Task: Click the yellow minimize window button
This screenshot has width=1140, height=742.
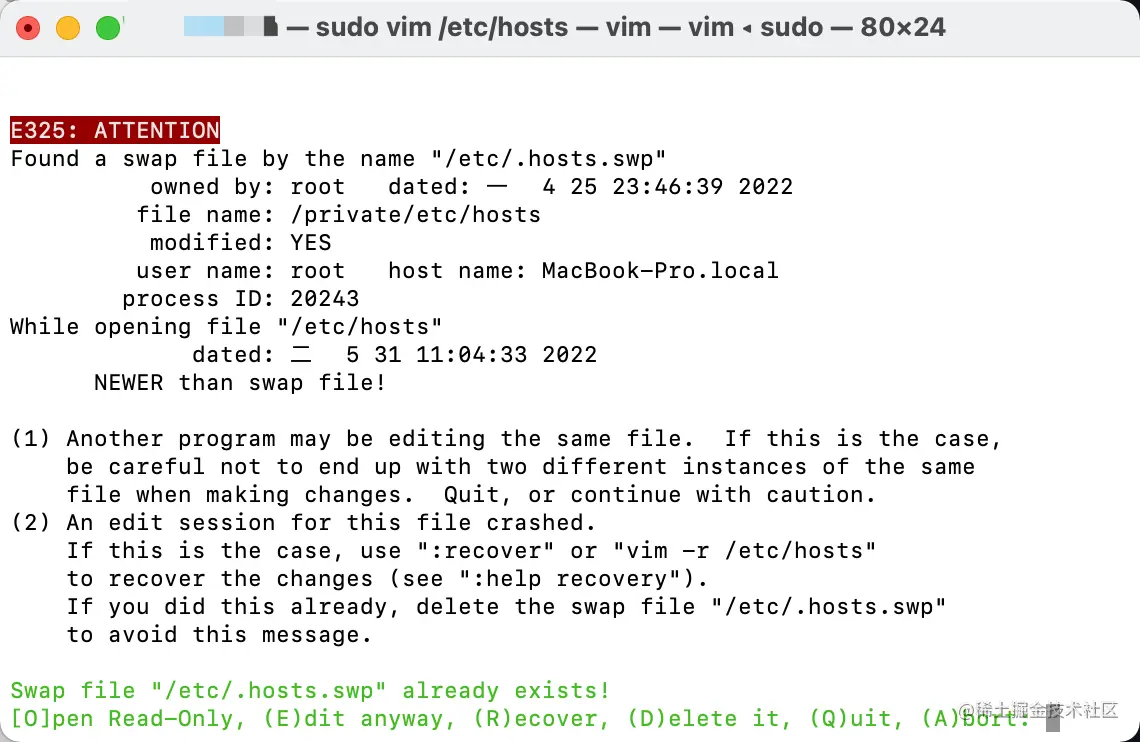Action: point(68,28)
